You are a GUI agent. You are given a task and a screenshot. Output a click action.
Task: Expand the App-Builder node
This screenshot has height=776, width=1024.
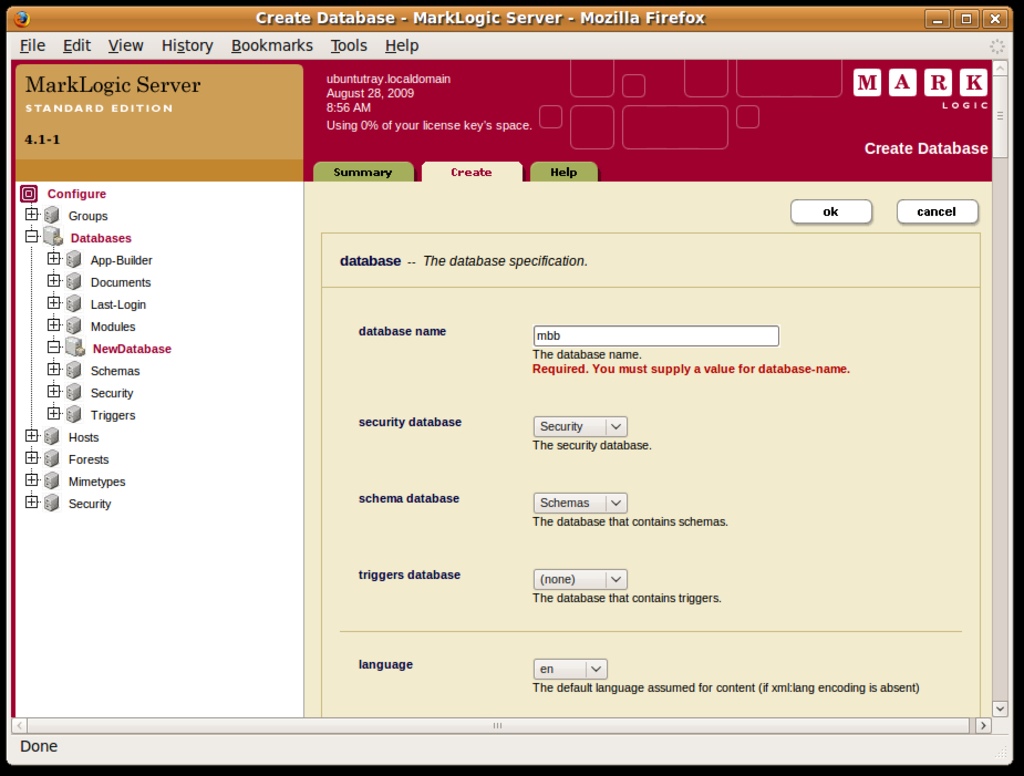point(54,259)
